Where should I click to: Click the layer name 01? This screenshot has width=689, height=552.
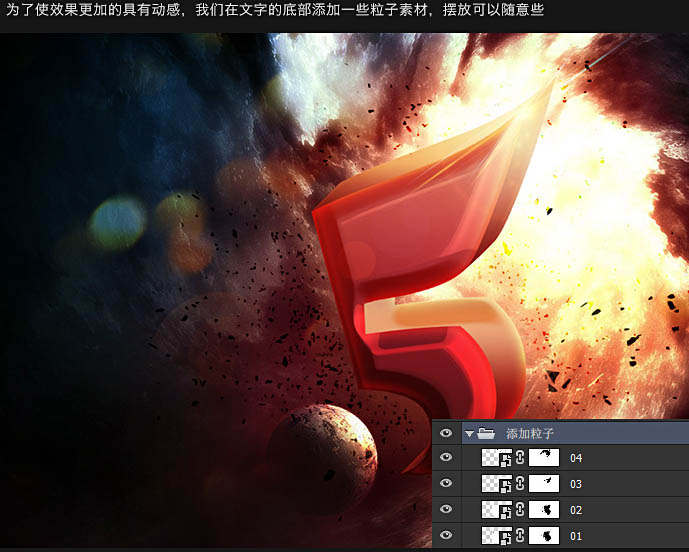[576, 536]
